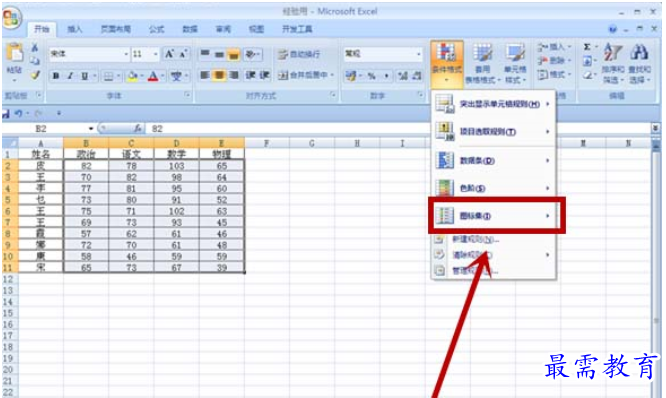
Task: Click the Copy icon in clipboard group
Action: 35,61
